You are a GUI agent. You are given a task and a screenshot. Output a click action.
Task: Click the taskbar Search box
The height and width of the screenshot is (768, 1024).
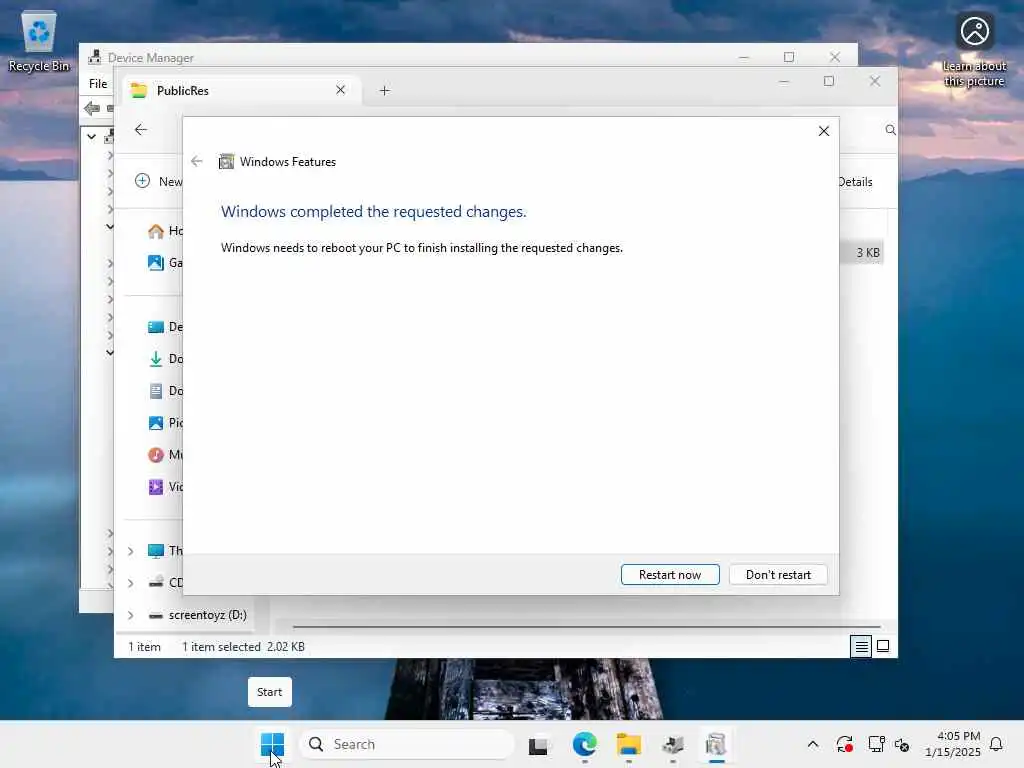[x=406, y=744]
